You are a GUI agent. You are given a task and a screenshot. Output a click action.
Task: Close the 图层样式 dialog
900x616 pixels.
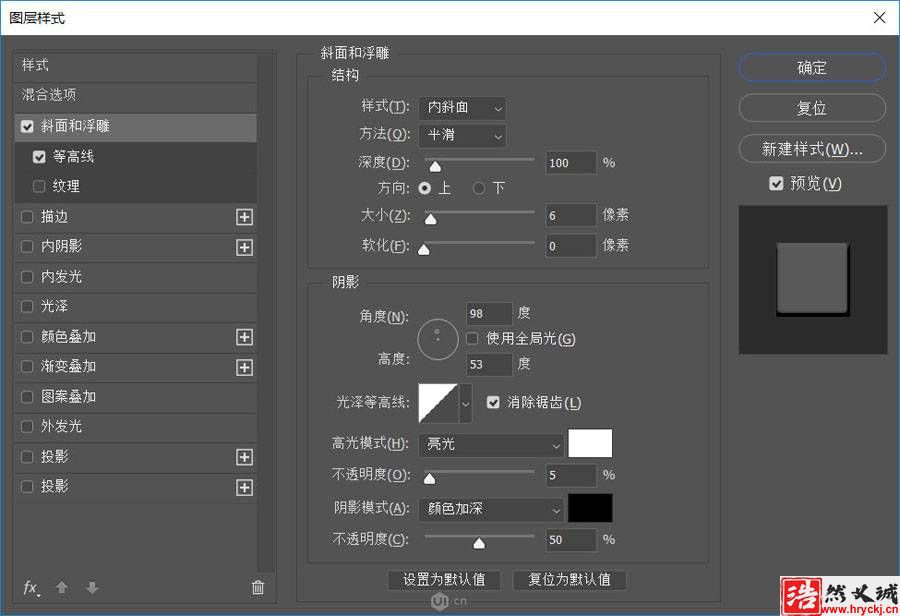click(879, 18)
